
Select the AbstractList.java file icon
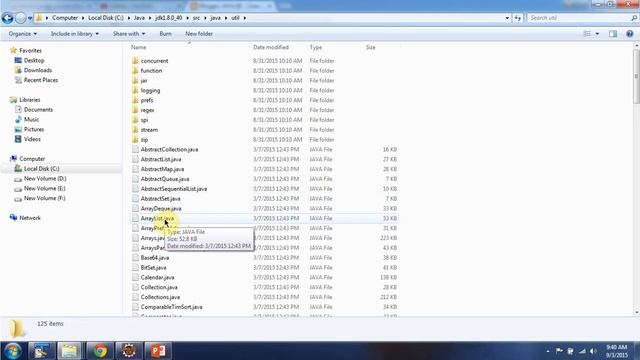136,159
